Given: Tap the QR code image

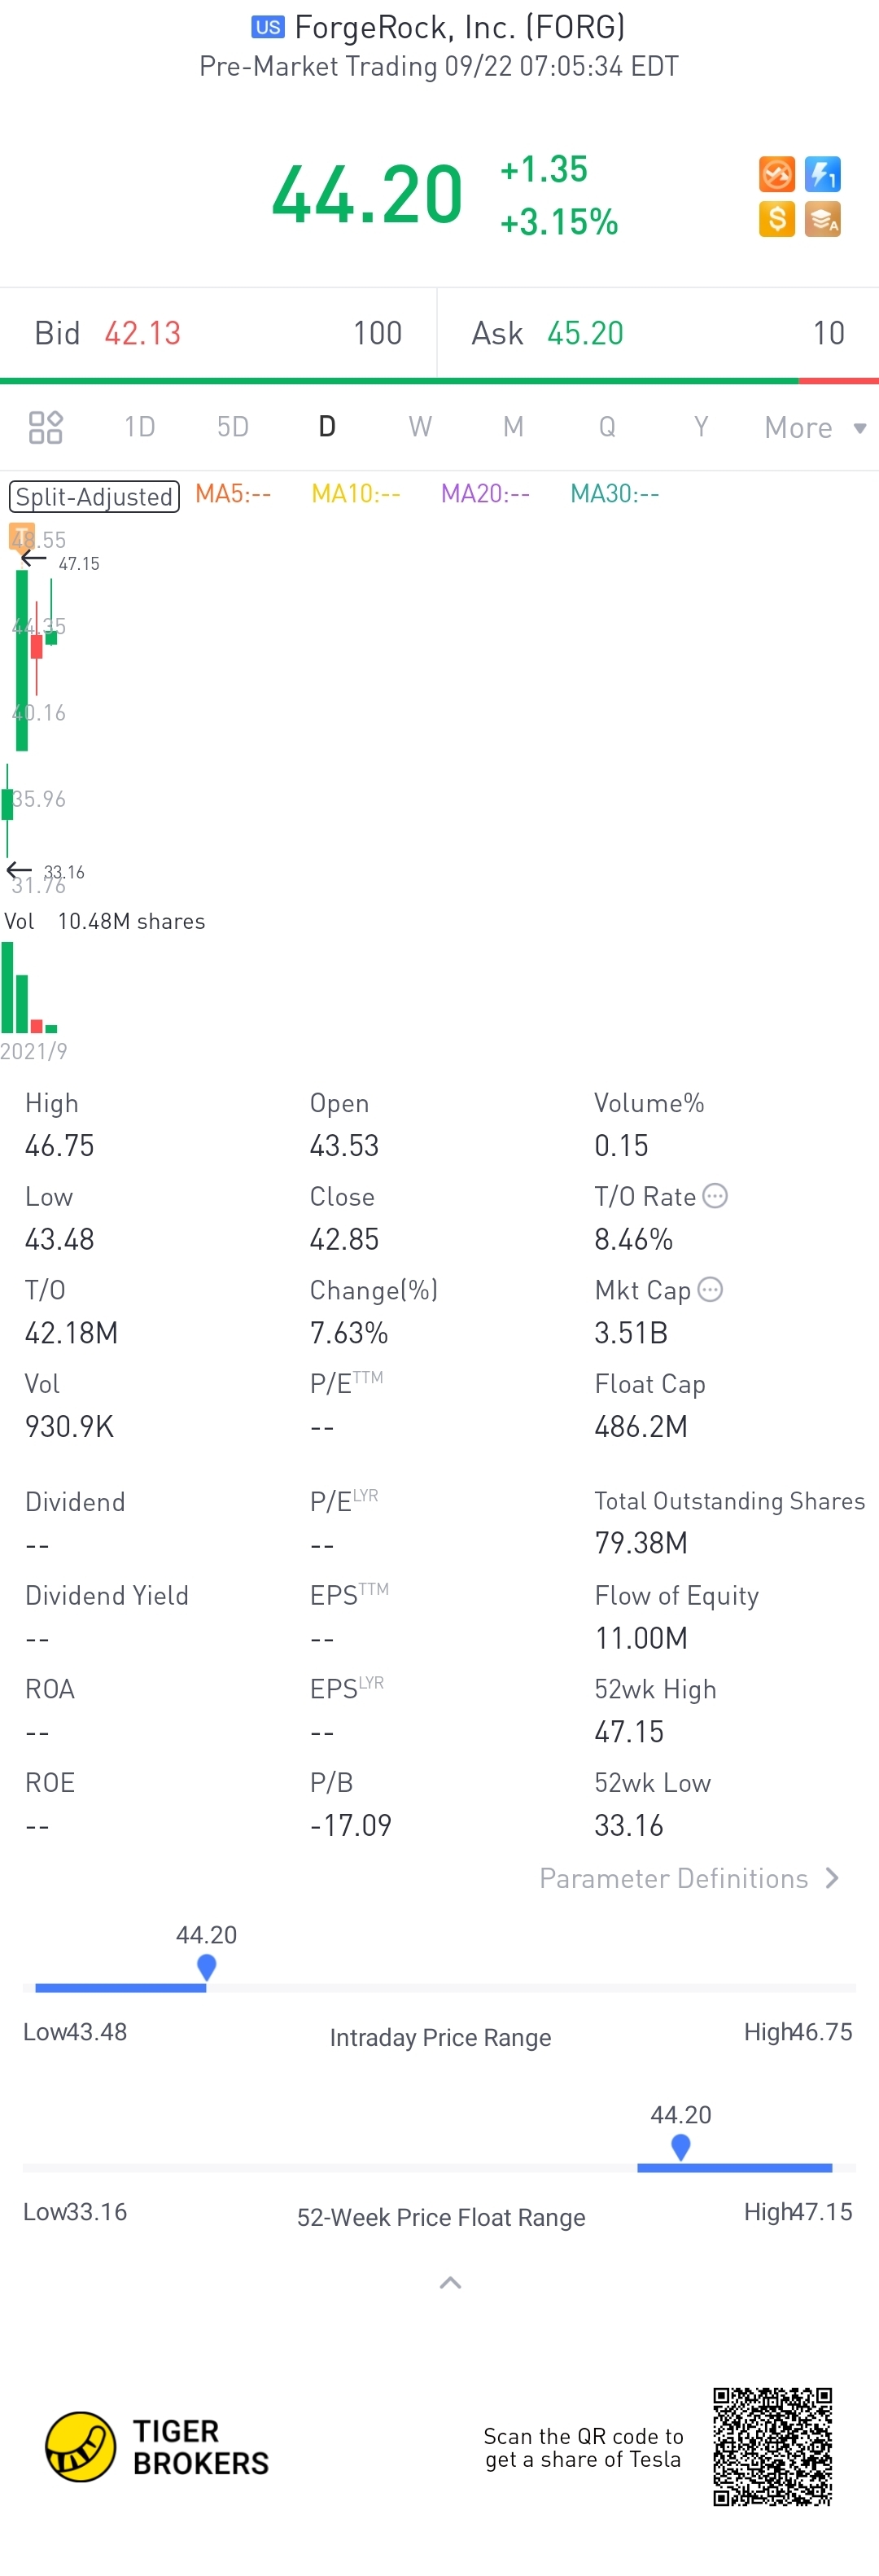Looking at the screenshot, I should pos(772,2446).
